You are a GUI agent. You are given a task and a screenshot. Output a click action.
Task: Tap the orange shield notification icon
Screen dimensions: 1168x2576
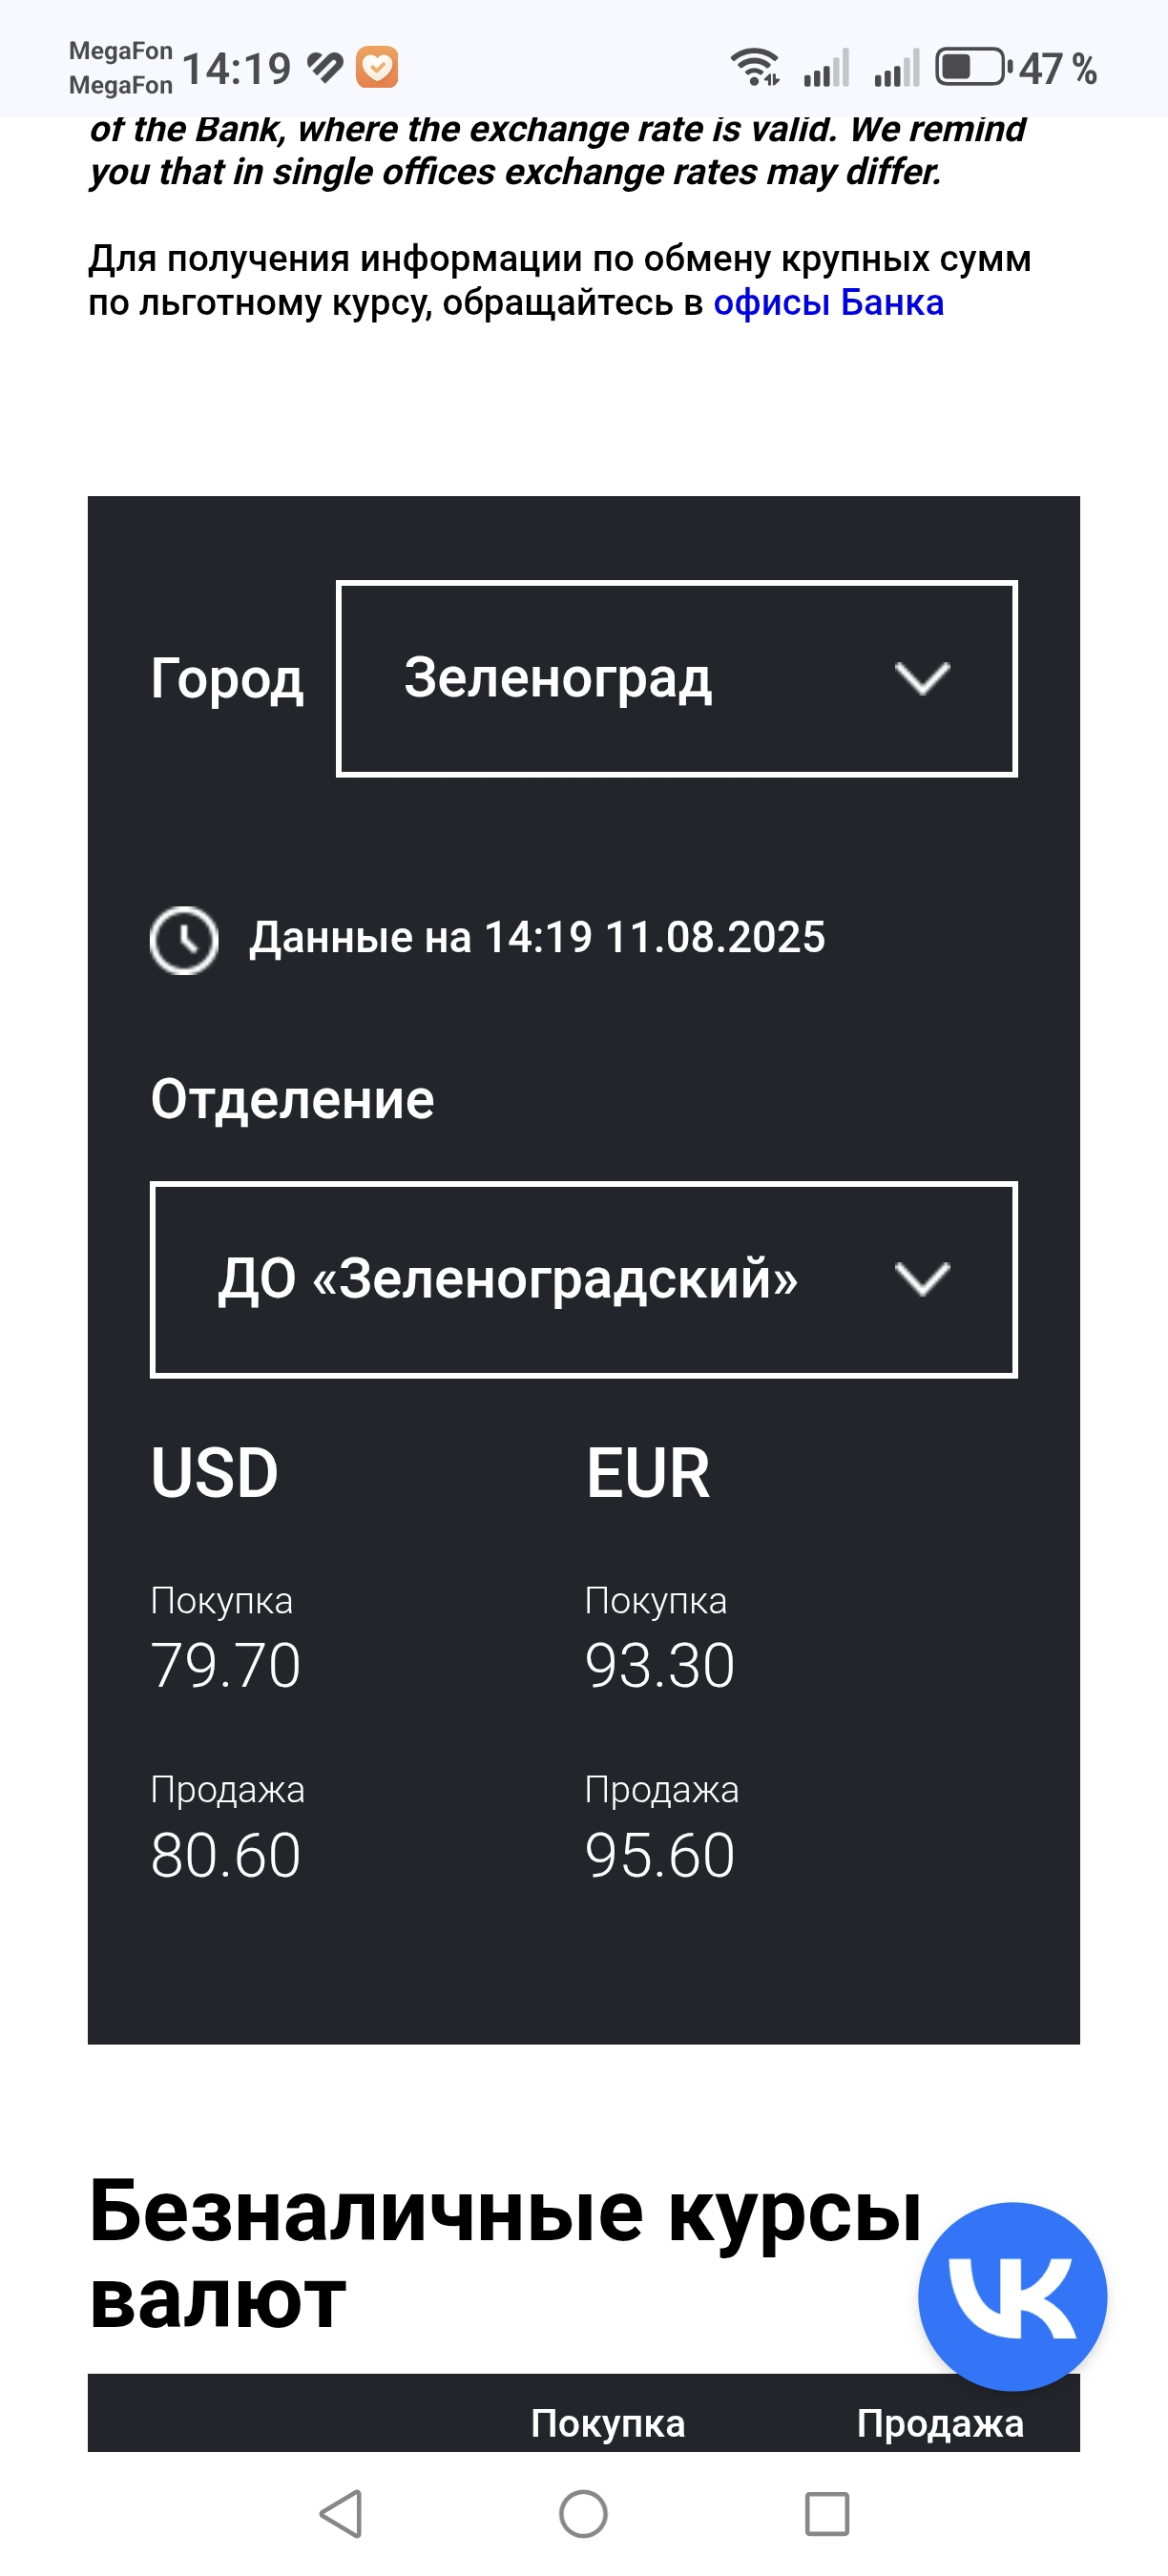click(377, 68)
